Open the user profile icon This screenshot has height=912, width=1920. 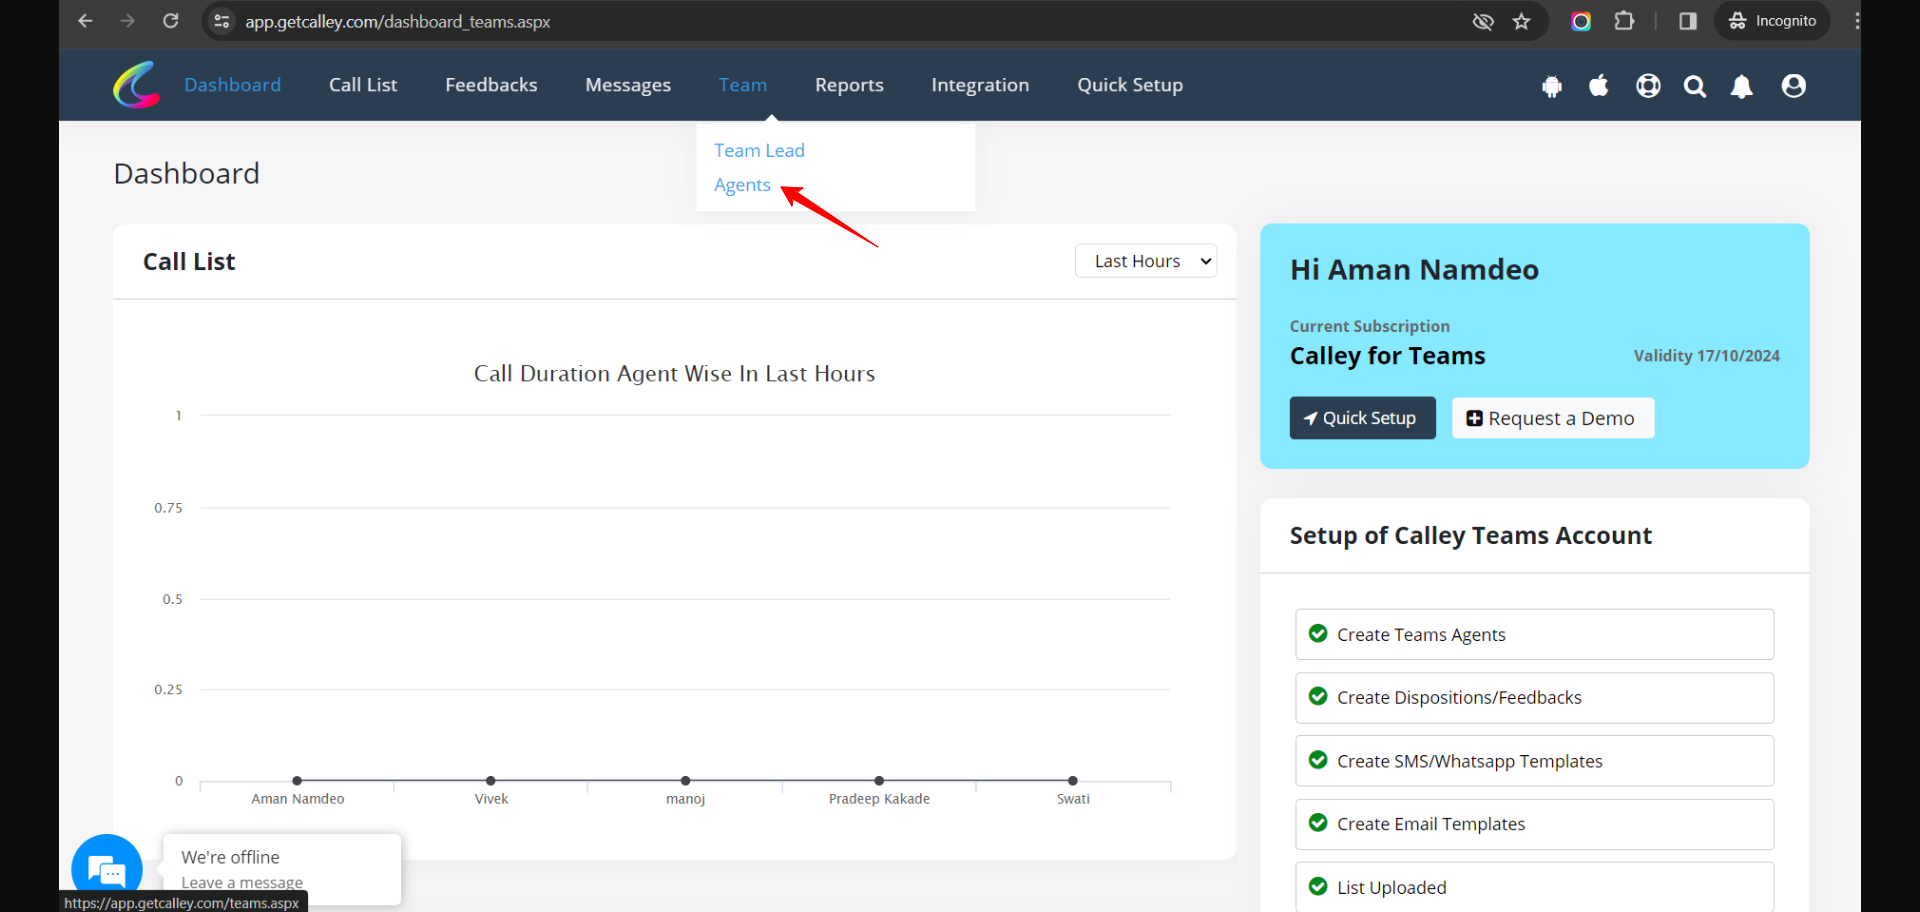[x=1794, y=86]
